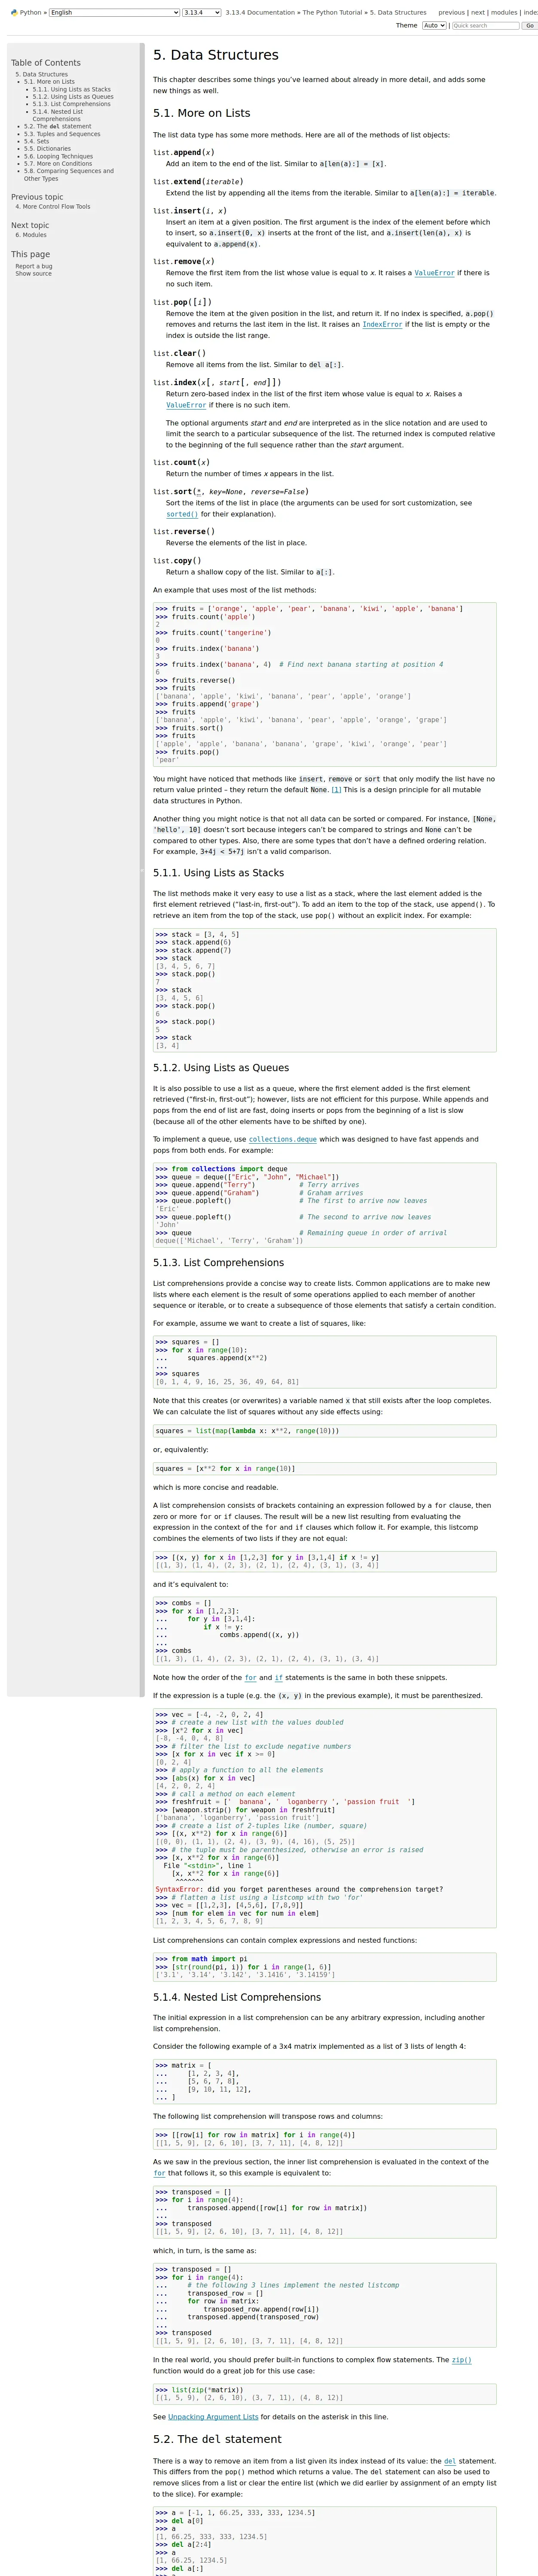
Task: Jump to '5.2. The del statement' in sidebar
Action: (57, 127)
